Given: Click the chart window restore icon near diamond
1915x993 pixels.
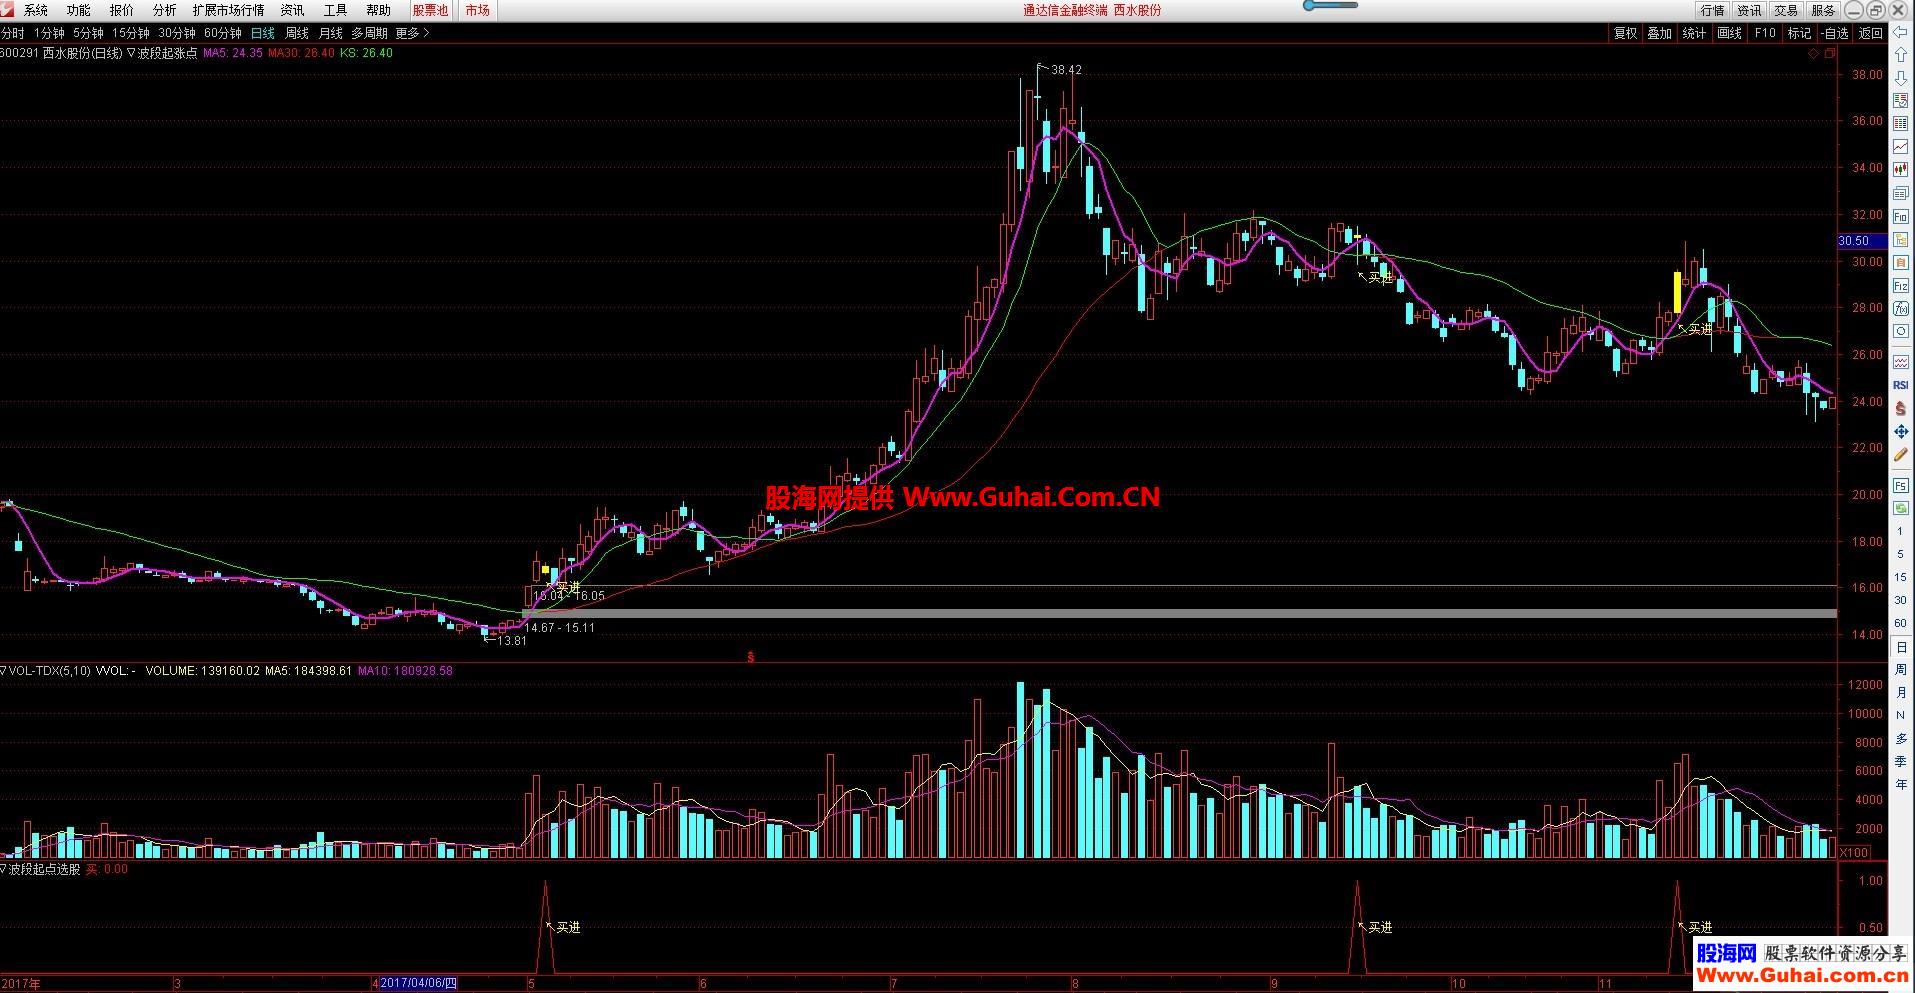Looking at the screenshot, I should pyautogui.click(x=1830, y=53).
